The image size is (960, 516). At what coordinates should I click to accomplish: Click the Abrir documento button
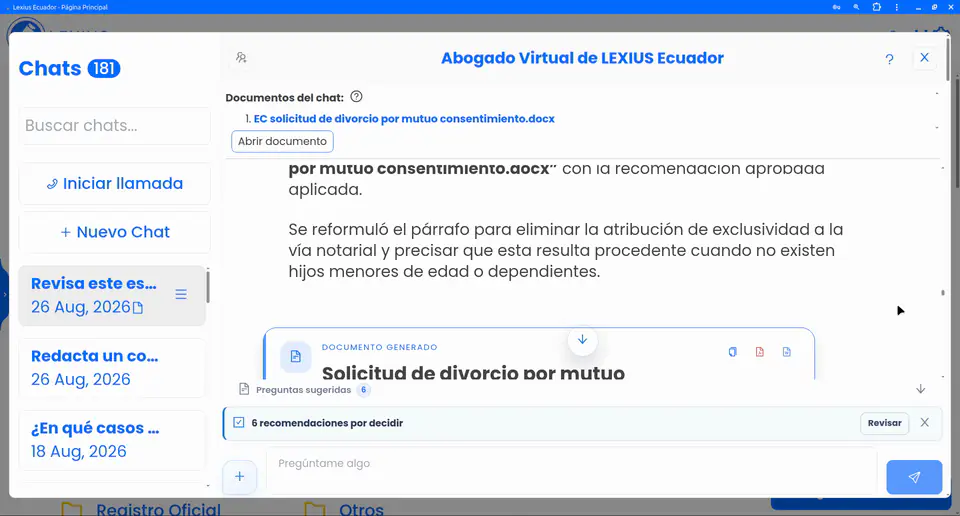point(282,141)
